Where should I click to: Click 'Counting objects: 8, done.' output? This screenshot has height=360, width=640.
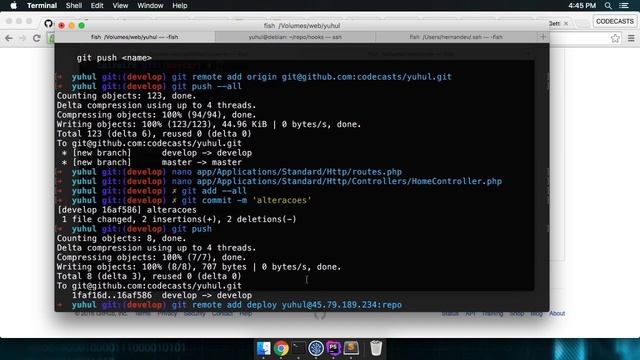(121, 238)
